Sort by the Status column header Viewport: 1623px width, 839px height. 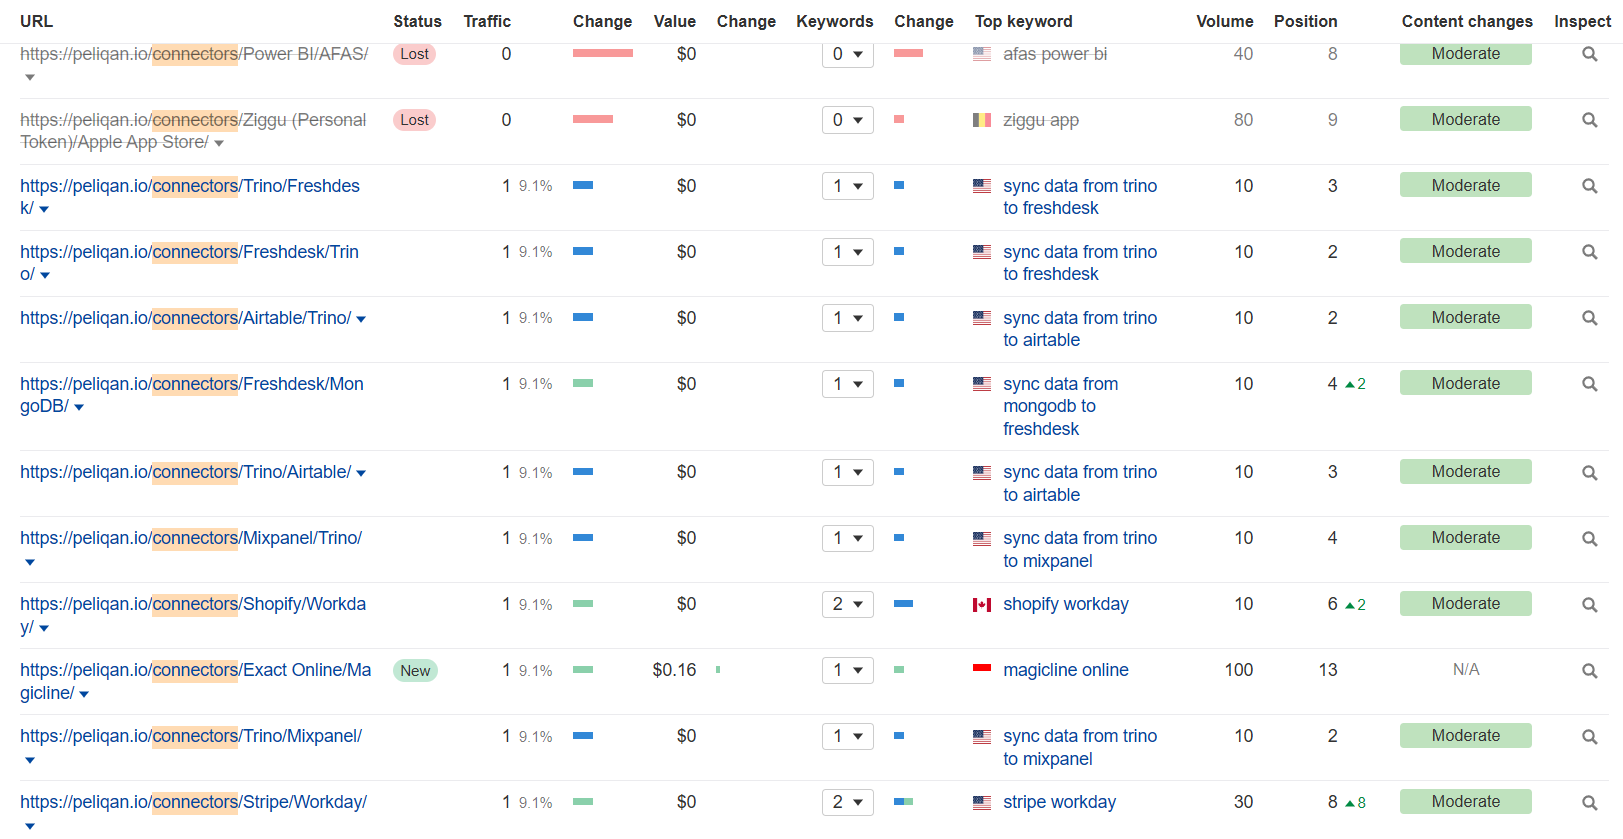tap(417, 21)
